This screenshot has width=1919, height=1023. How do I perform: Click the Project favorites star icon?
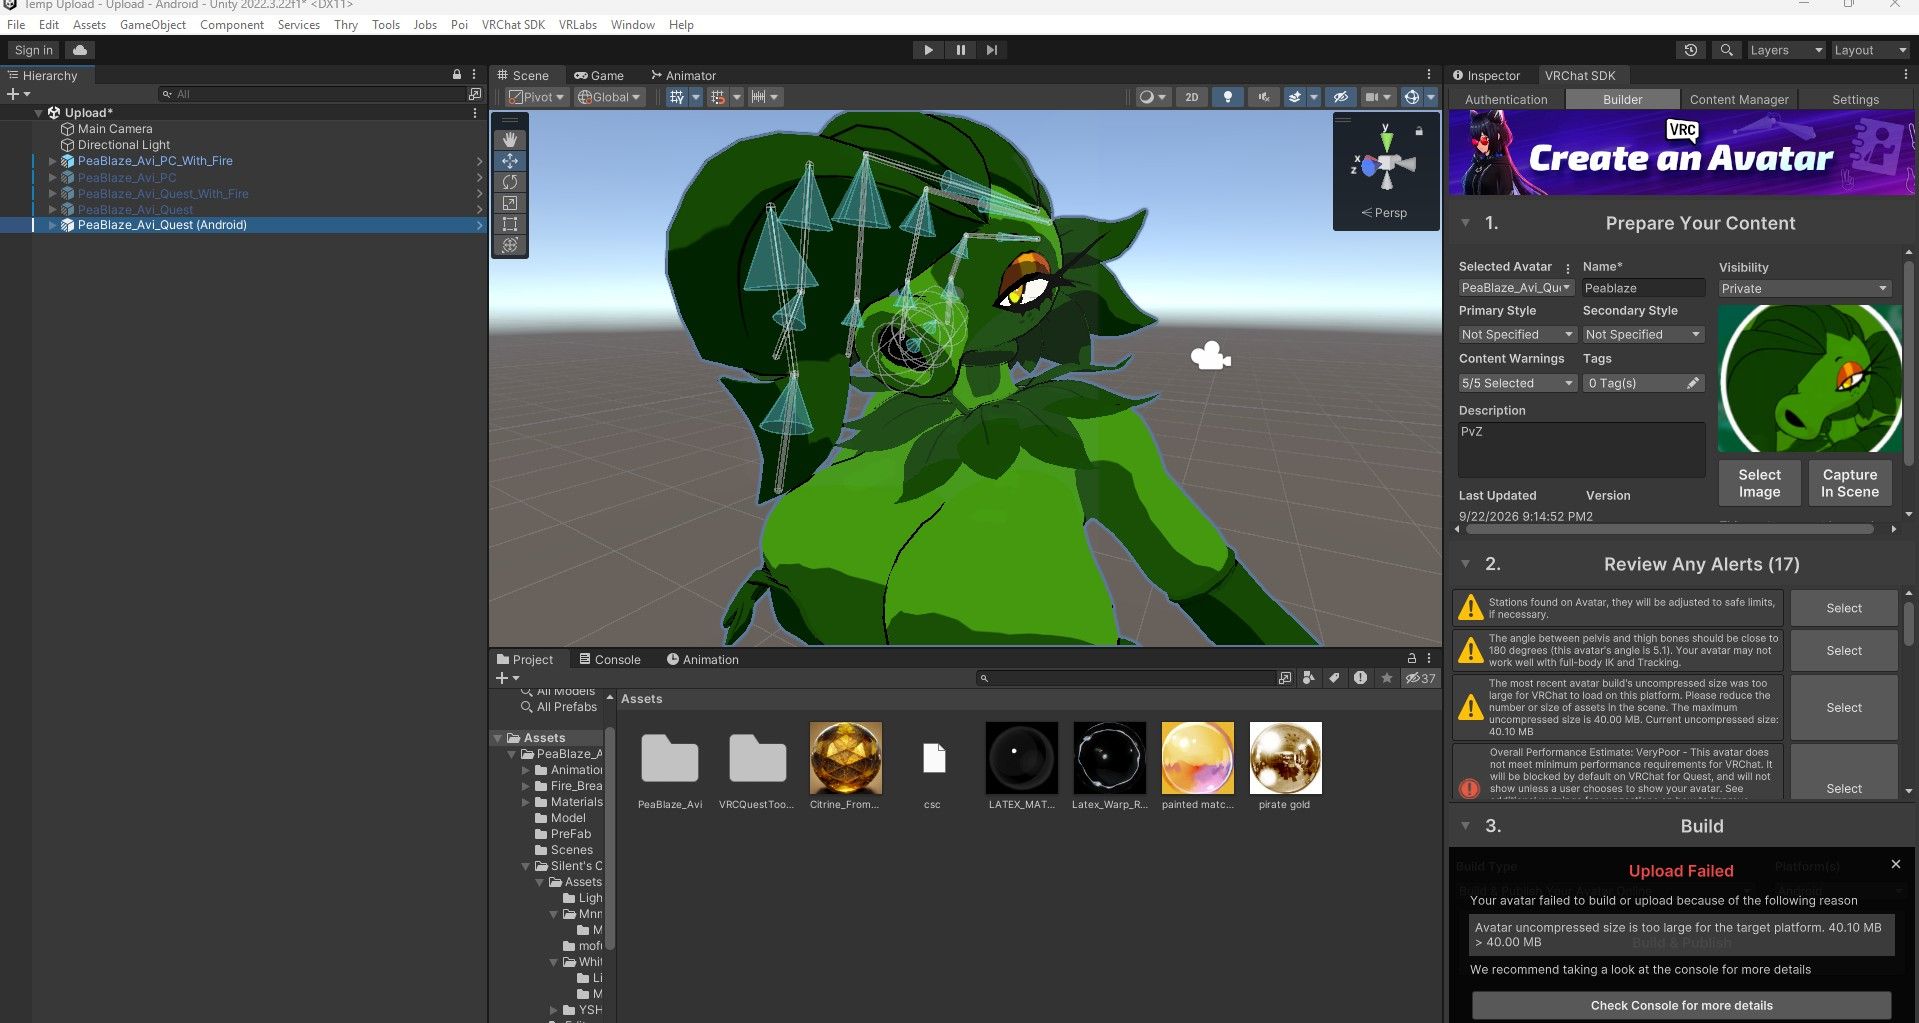click(x=1387, y=678)
